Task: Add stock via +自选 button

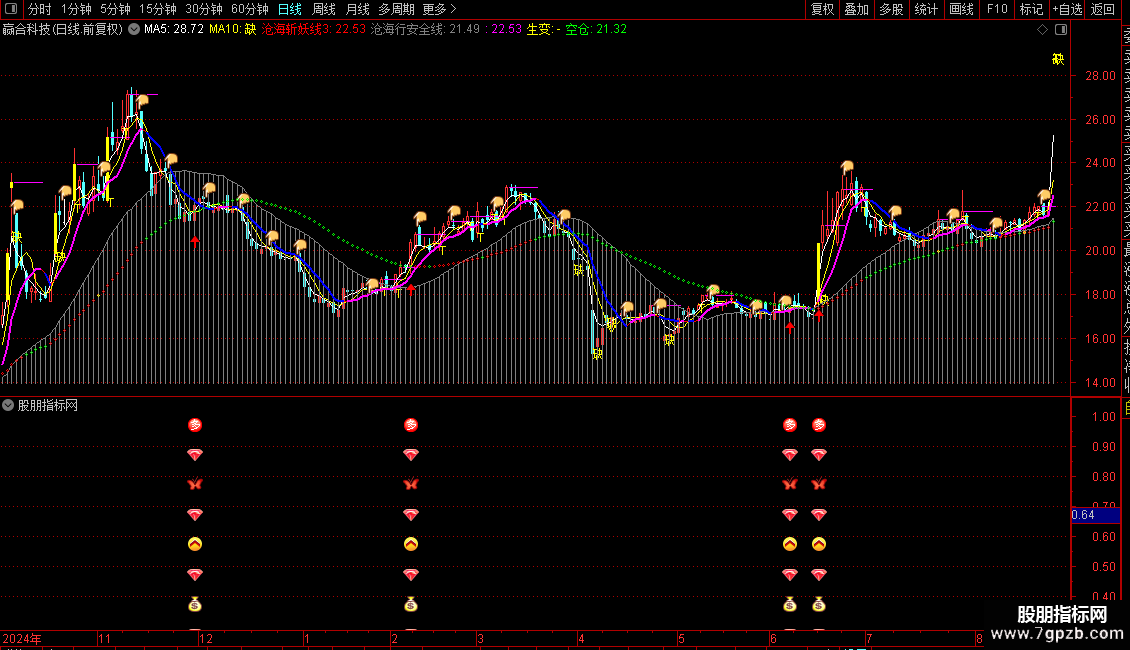Action: tap(1066, 9)
